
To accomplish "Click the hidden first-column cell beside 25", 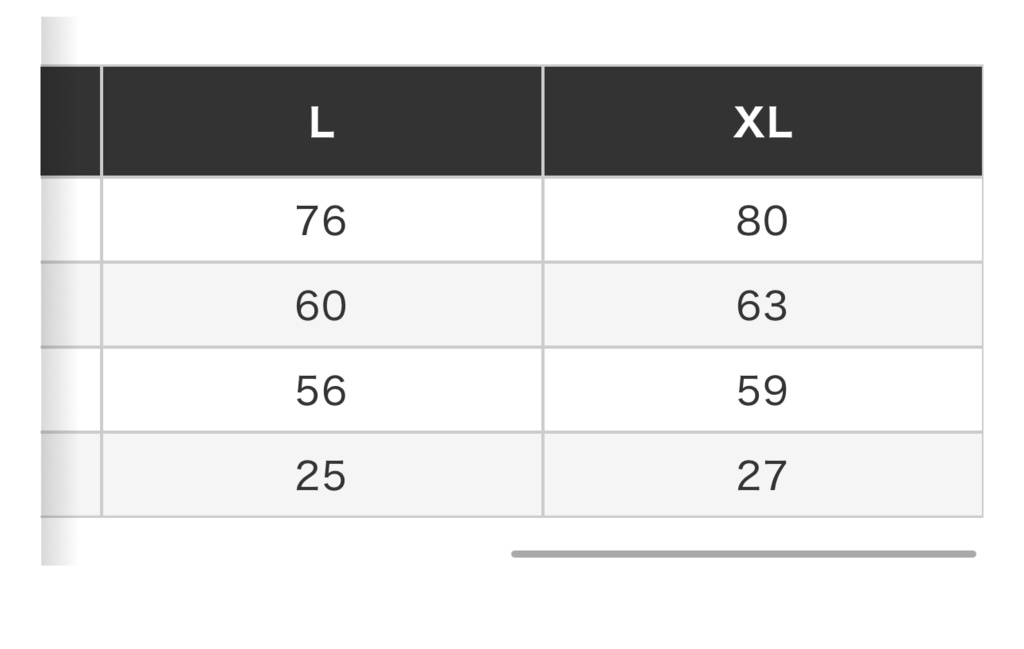I will click(71, 475).
